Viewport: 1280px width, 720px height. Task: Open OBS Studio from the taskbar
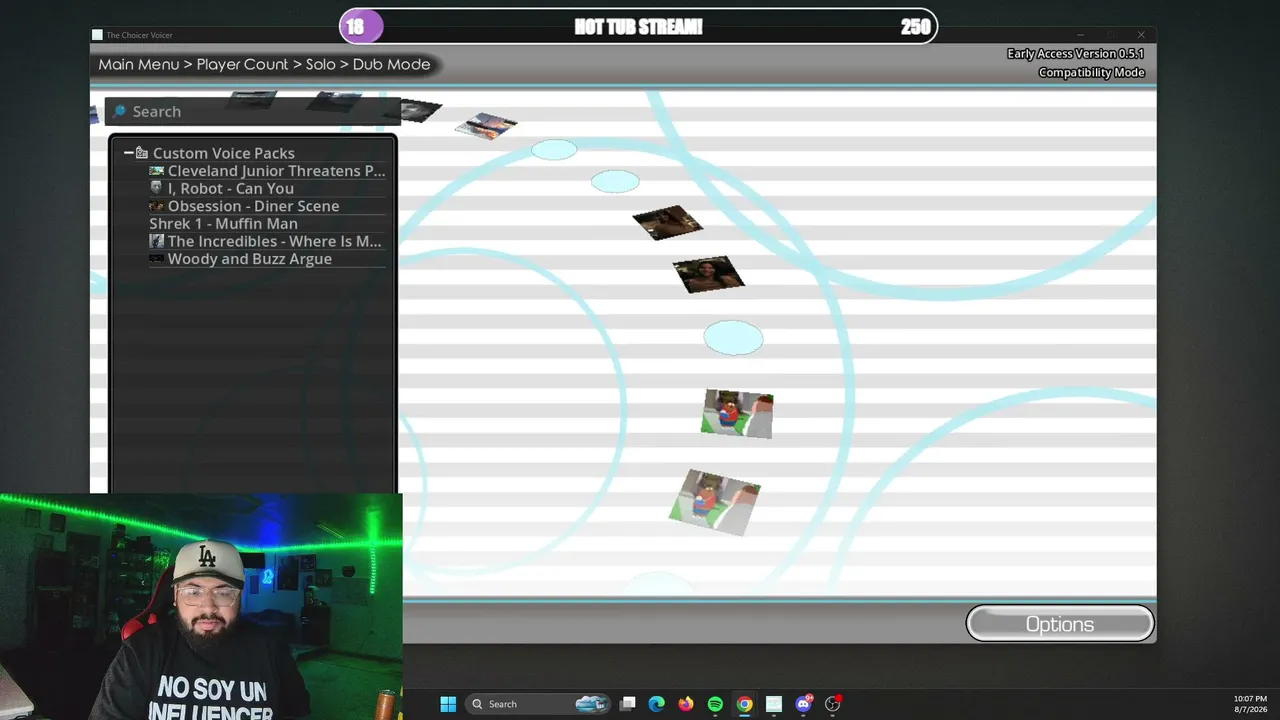[832, 704]
